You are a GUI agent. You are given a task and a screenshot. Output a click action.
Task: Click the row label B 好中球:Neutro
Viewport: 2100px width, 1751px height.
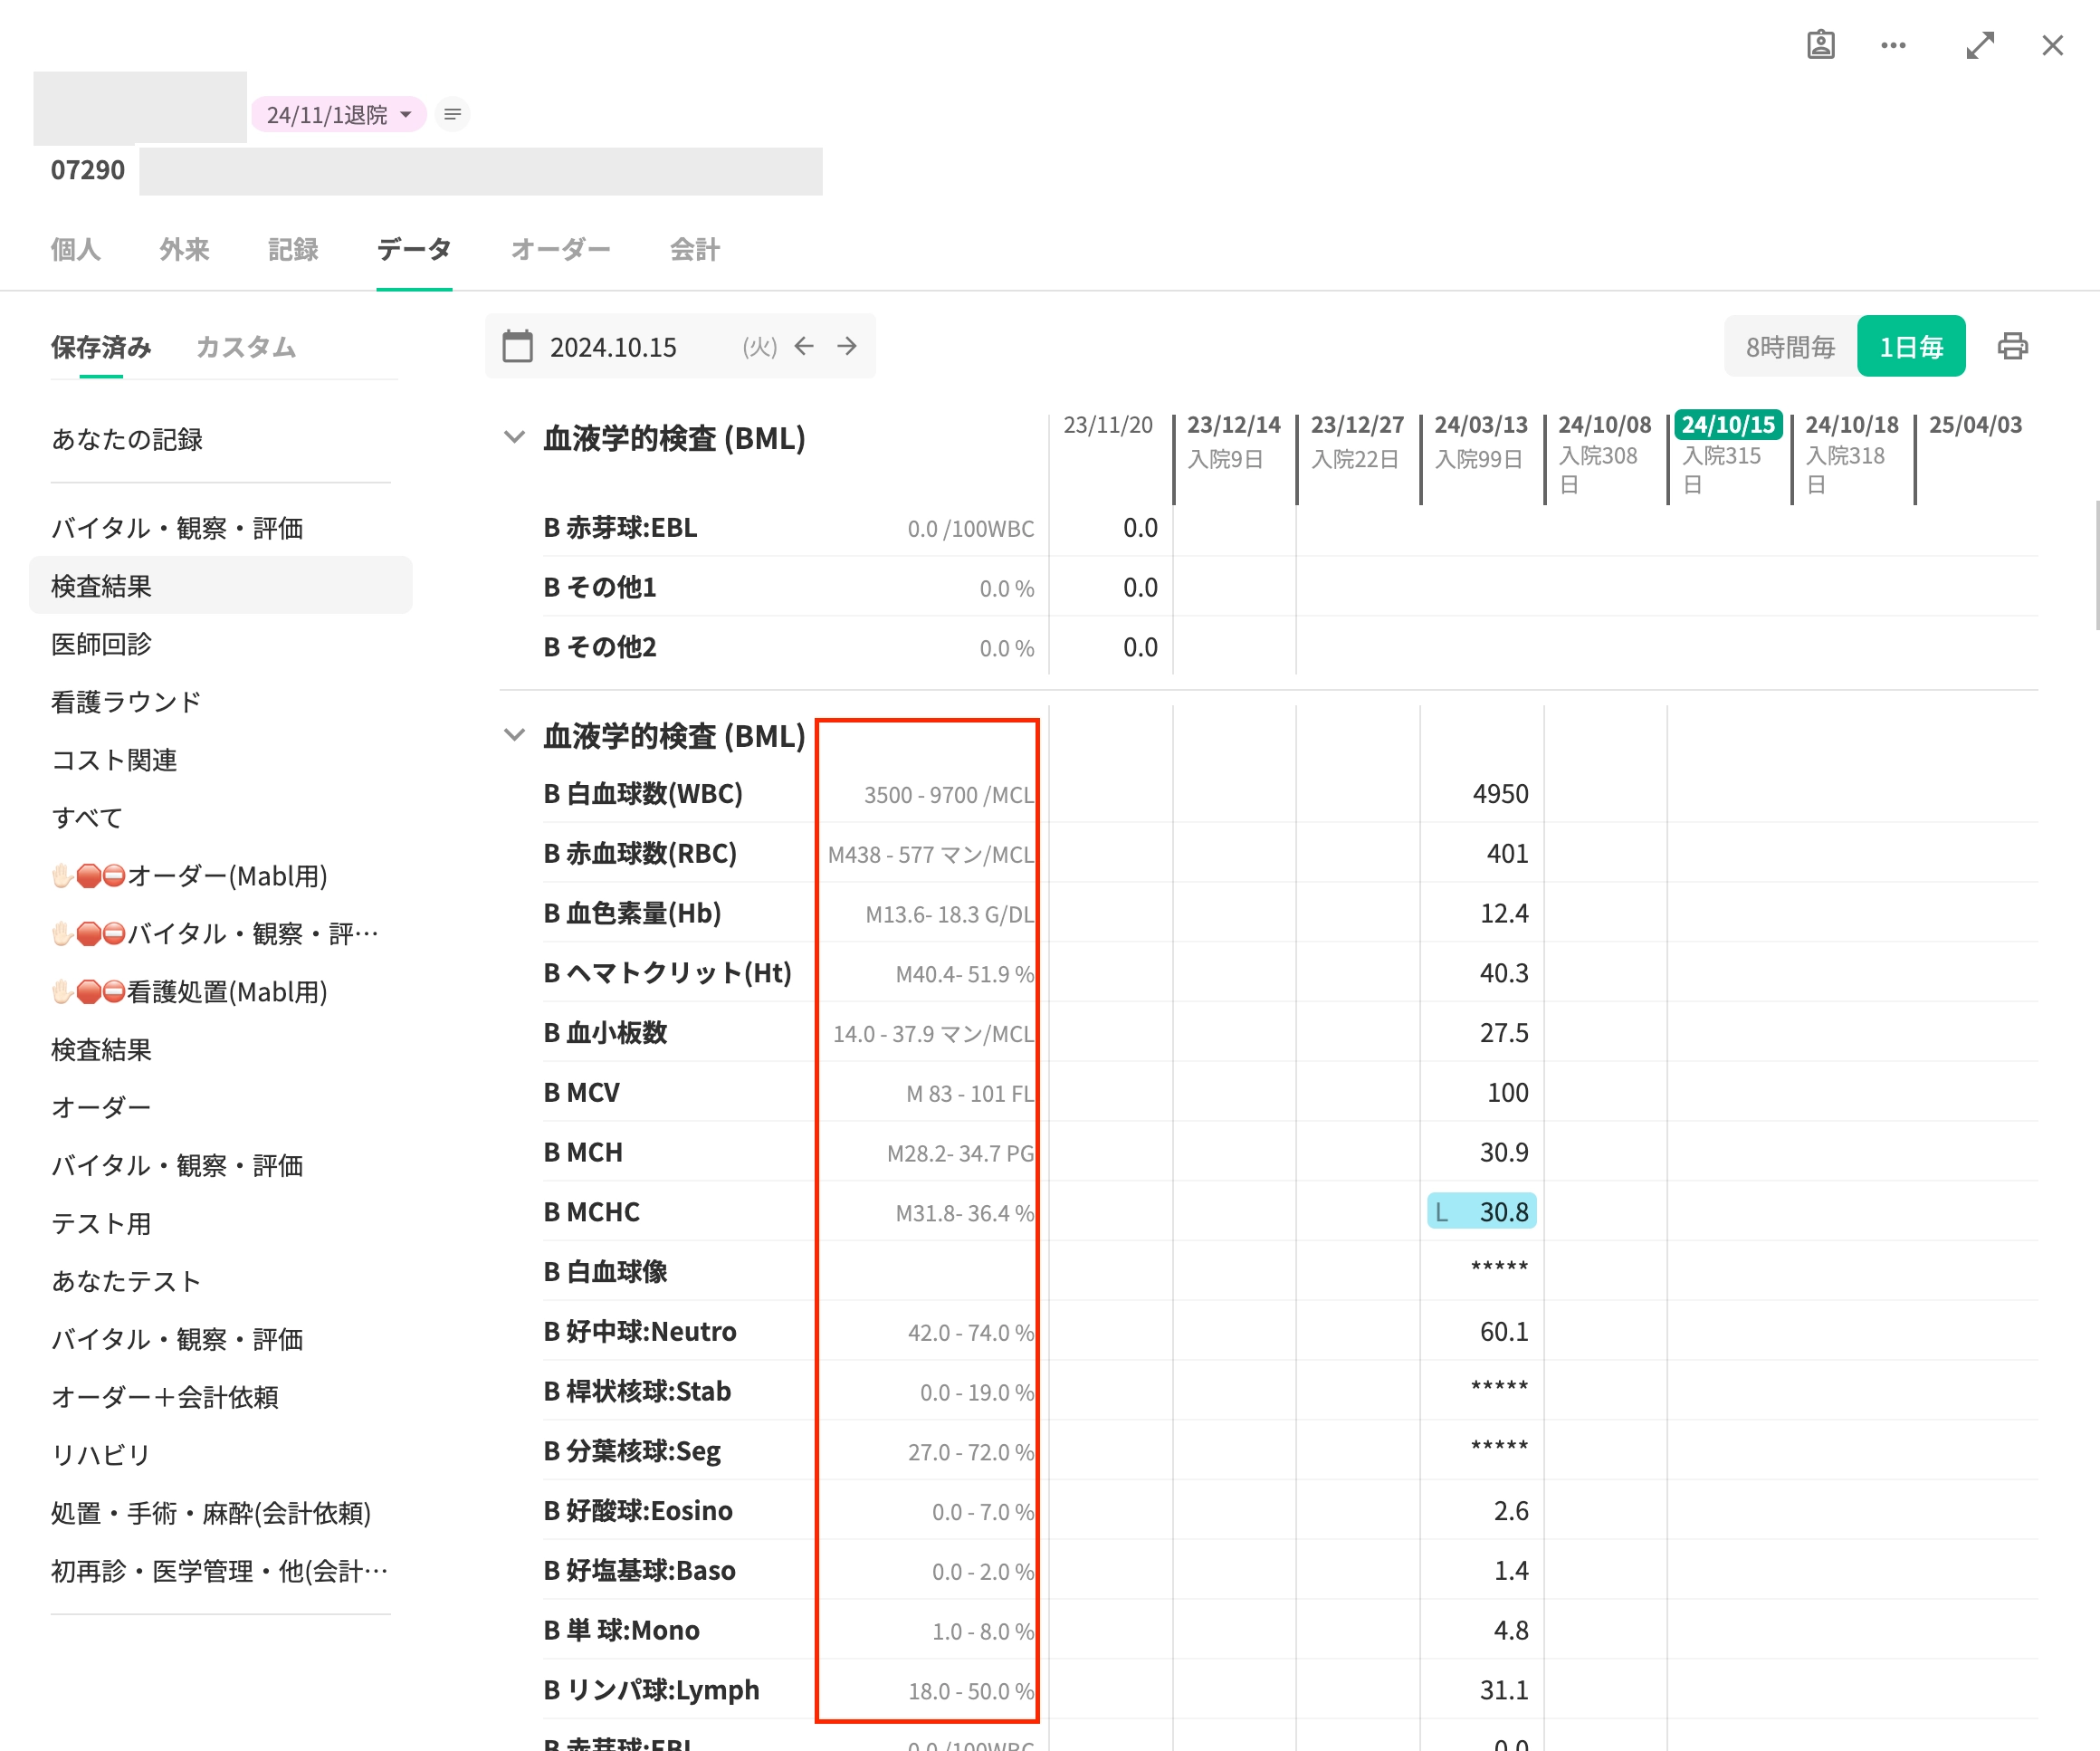[640, 1332]
